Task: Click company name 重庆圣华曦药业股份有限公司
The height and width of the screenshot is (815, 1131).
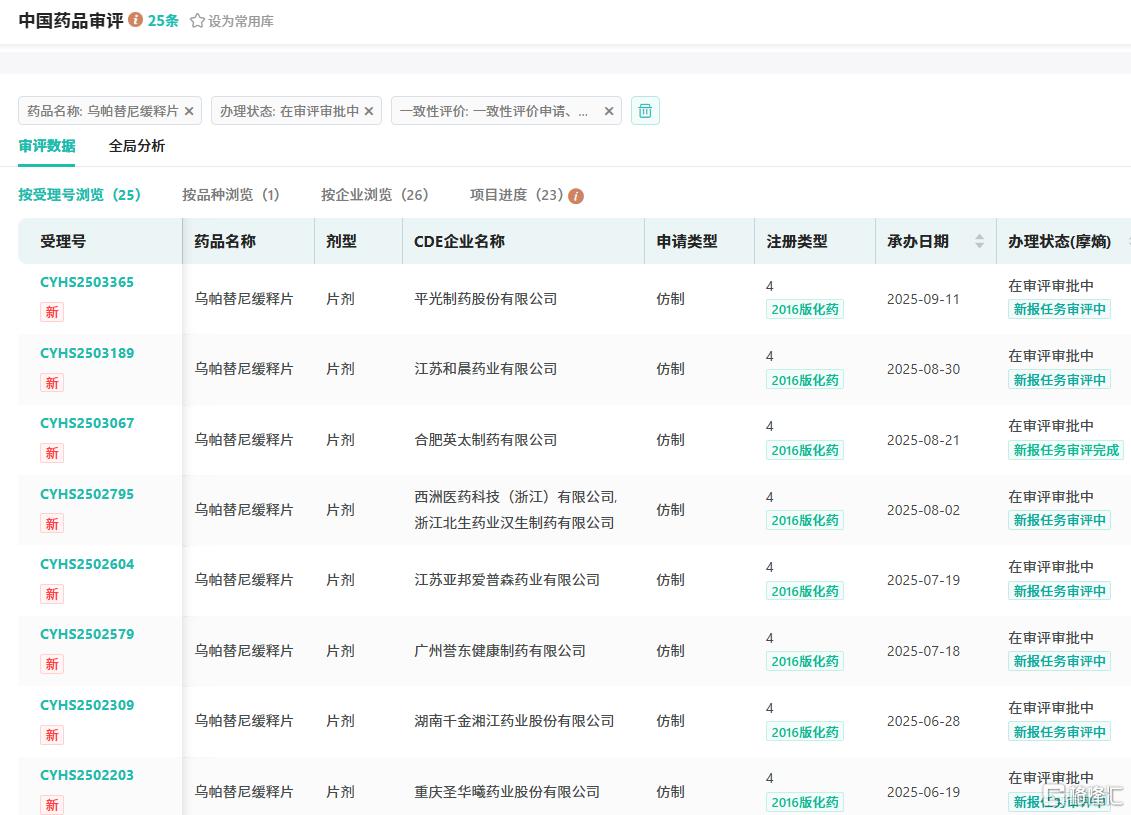Action: tap(507, 791)
